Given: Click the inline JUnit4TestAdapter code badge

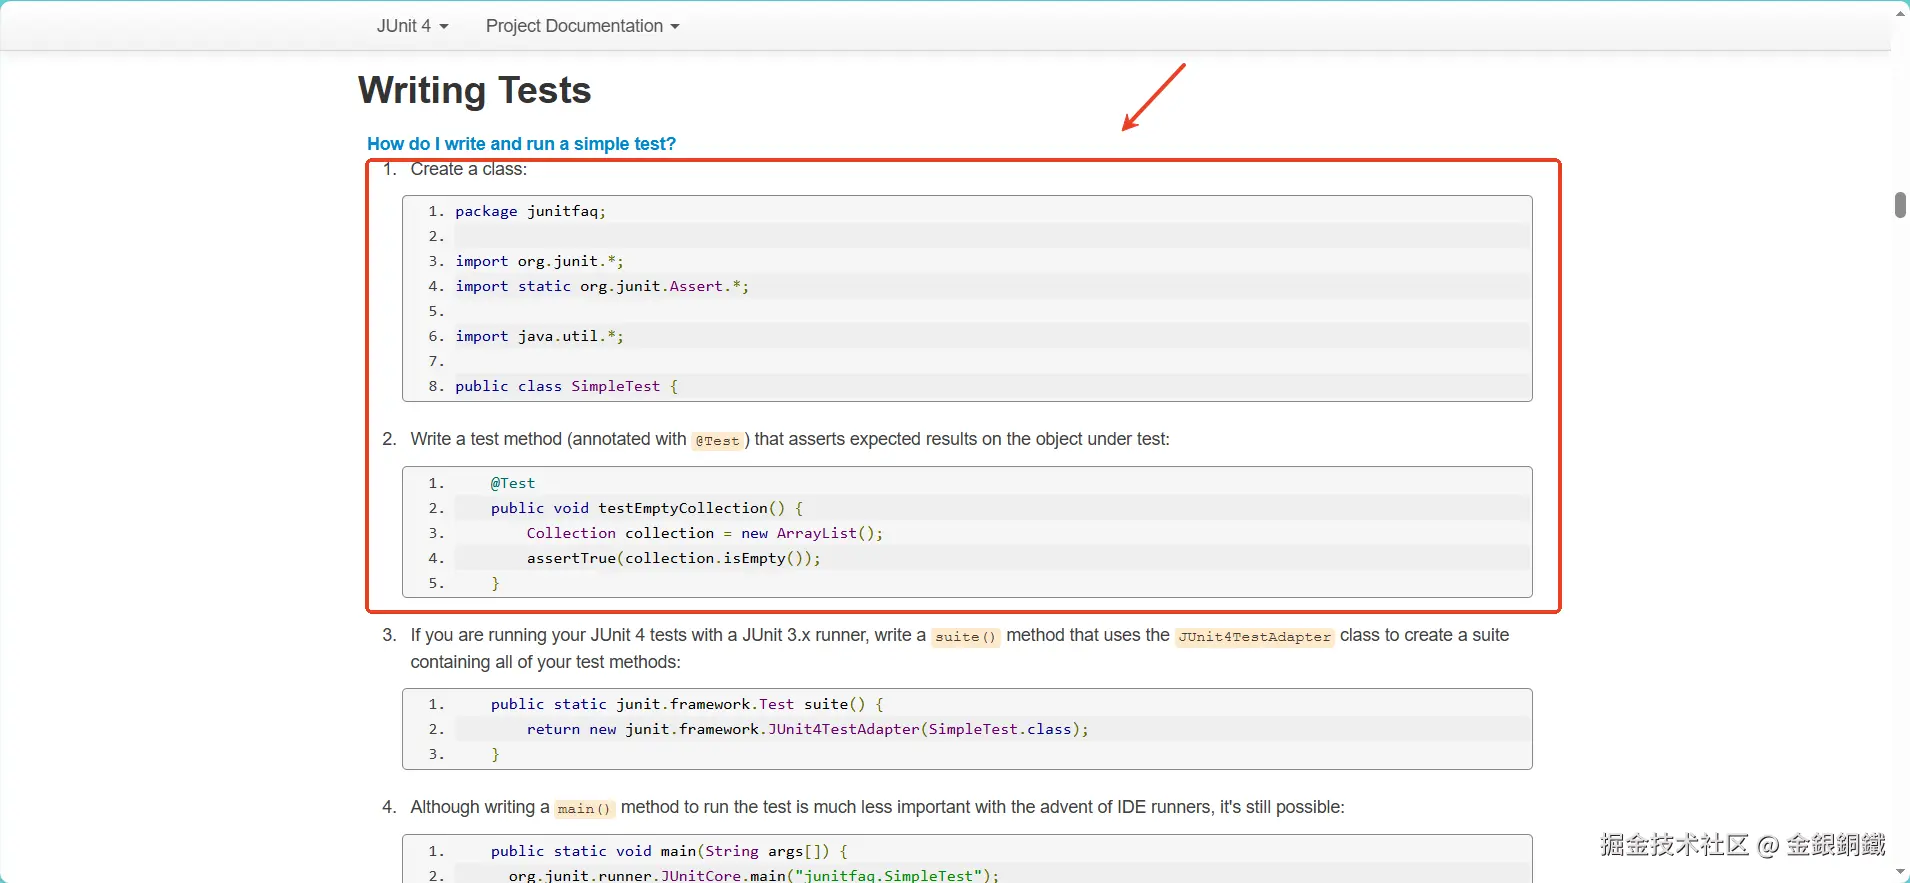Looking at the screenshot, I should tap(1254, 637).
